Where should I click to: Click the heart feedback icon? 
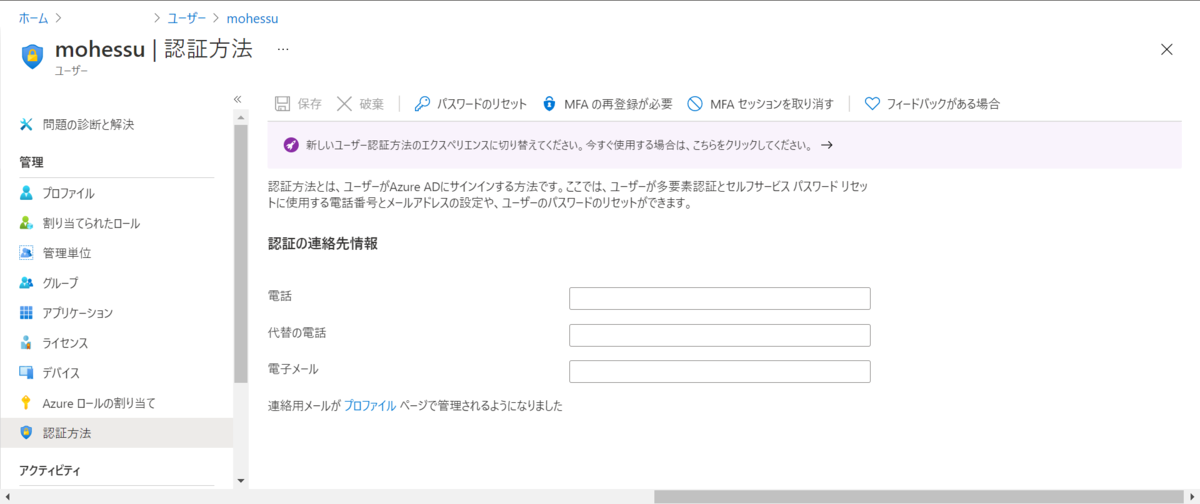[x=872, y=103]
